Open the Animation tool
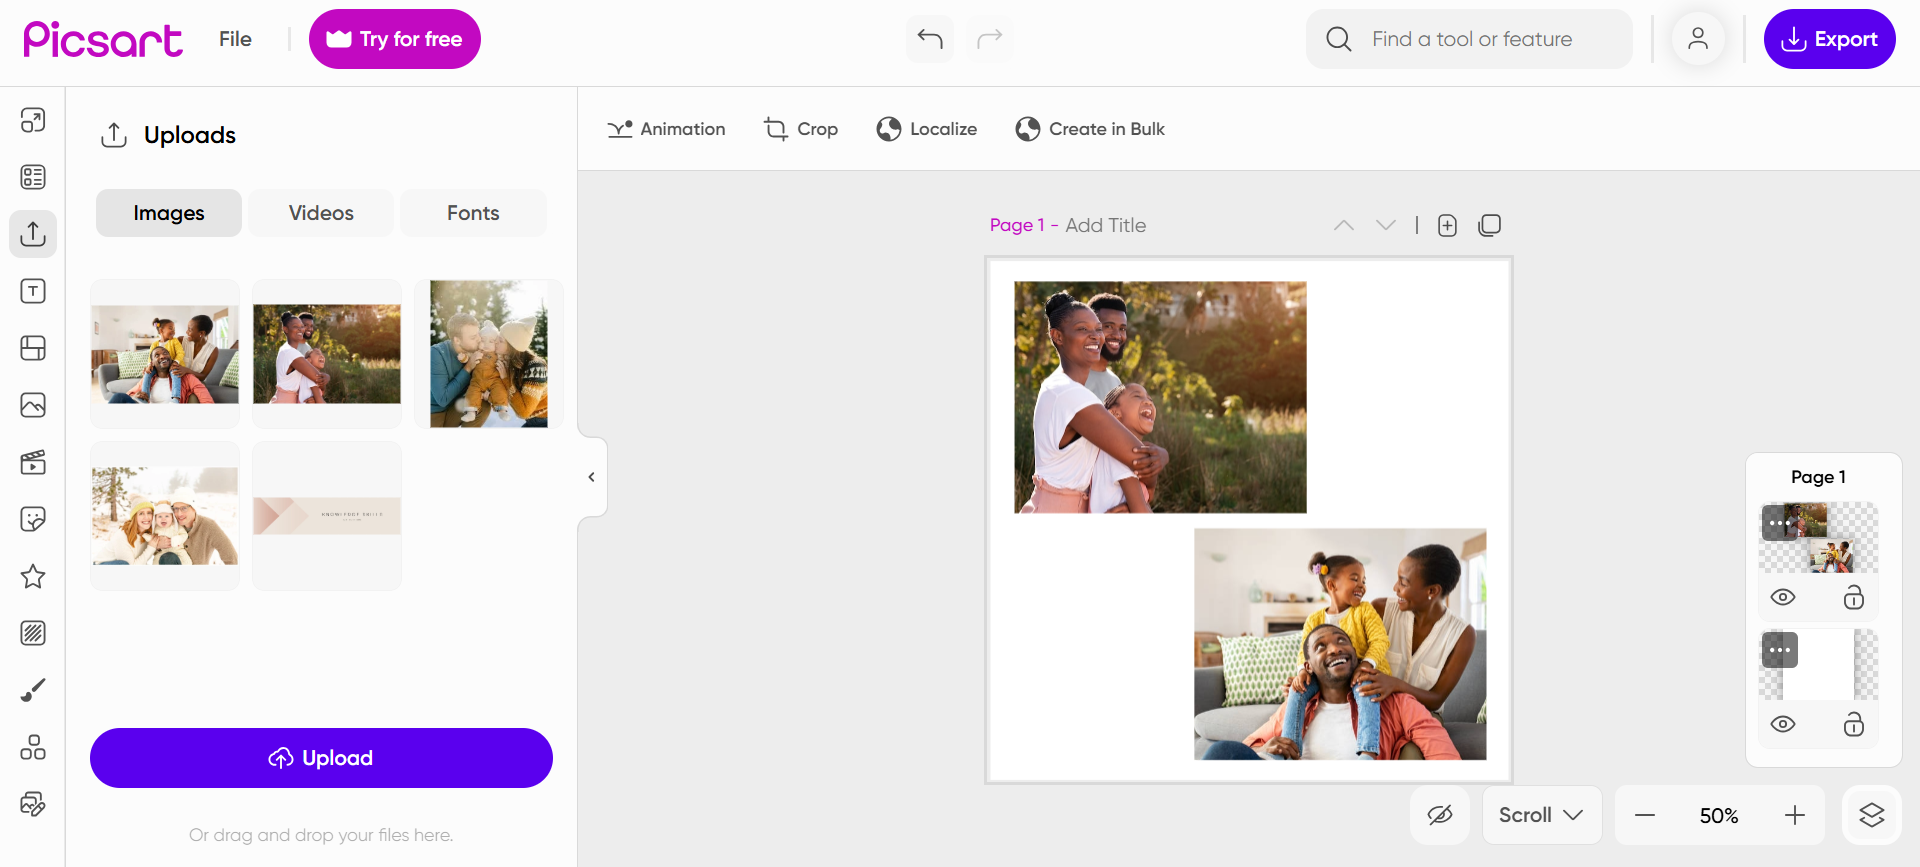1920x867 pixels. [666, 129]
